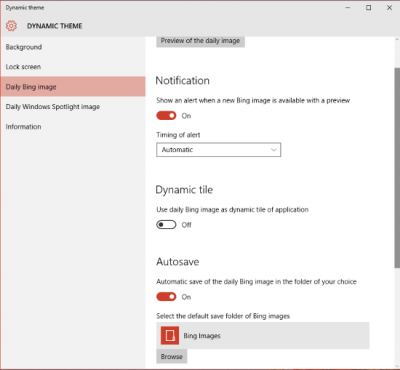Maximize the Dynamic theme window

click(368, 8)
